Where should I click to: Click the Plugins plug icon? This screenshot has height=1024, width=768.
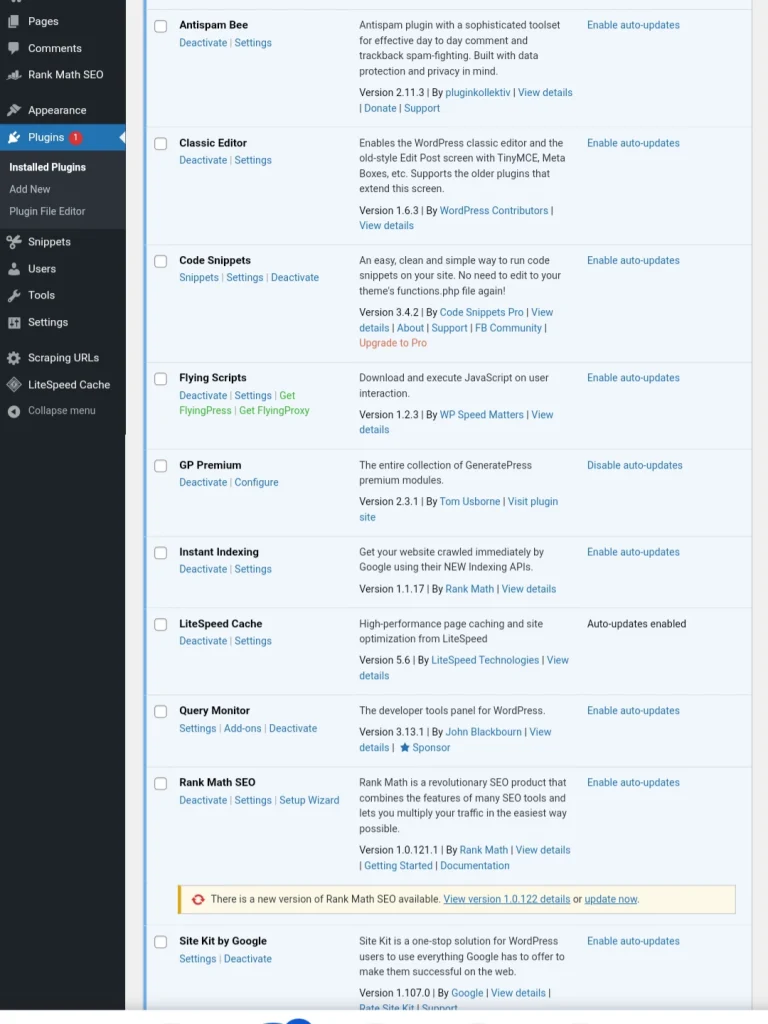click(14, 138)
